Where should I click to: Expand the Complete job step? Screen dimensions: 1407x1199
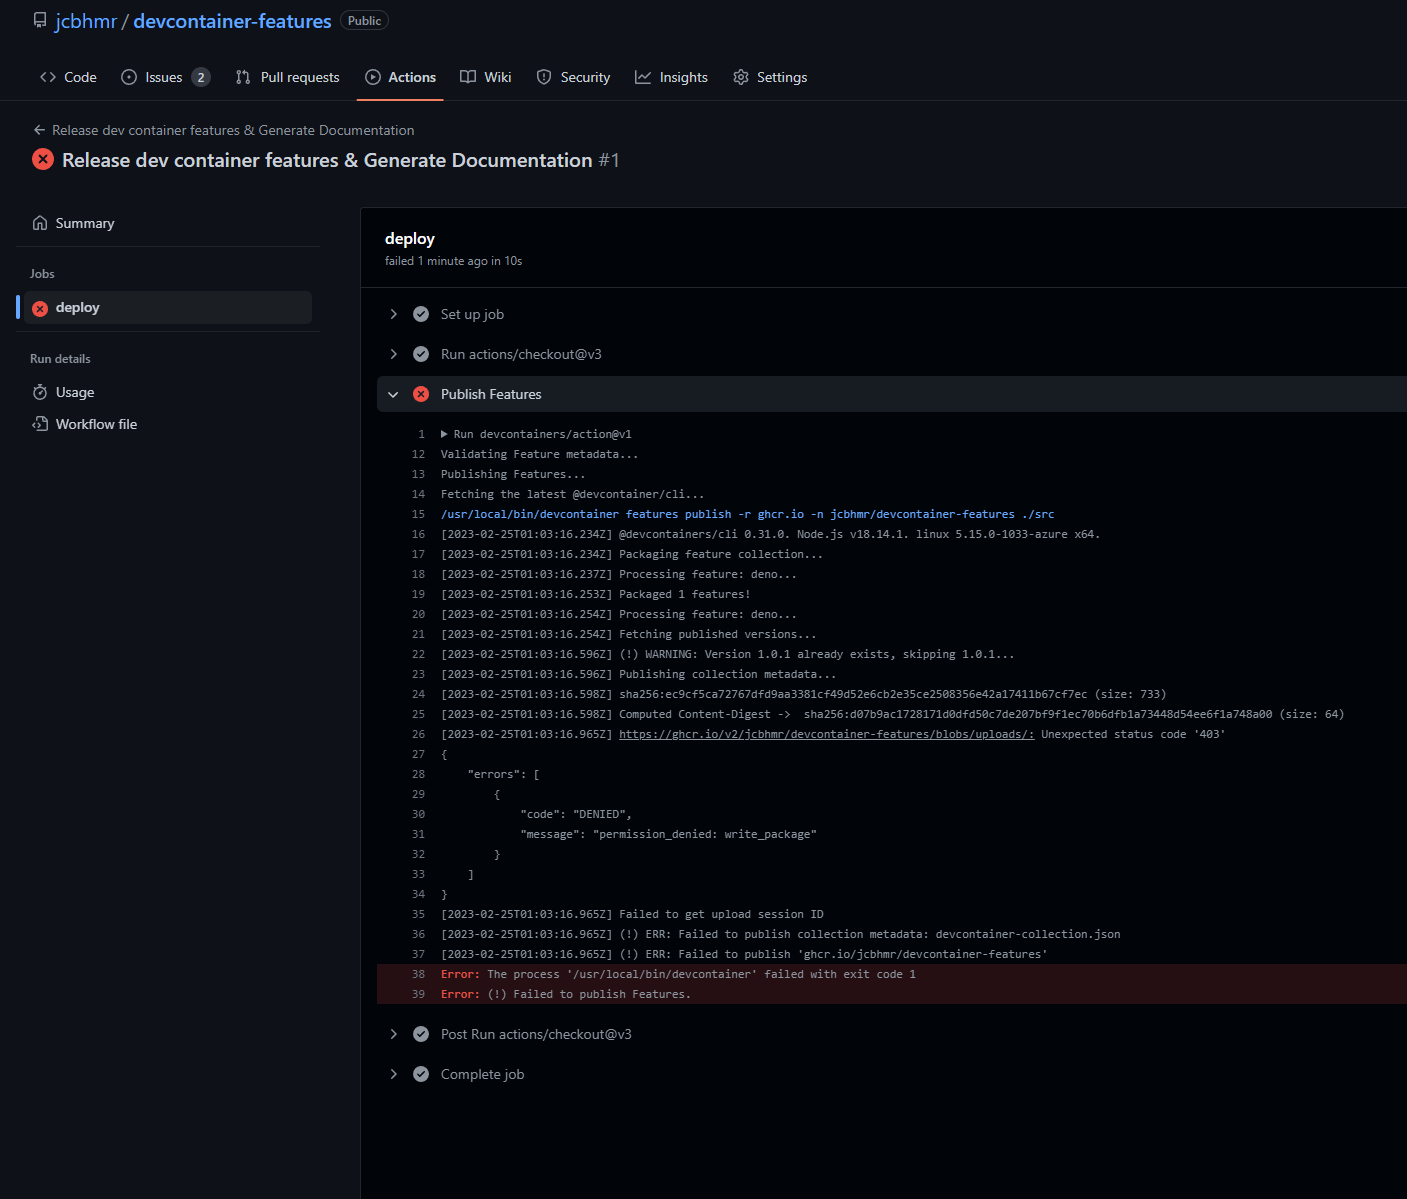(x=393, y=1074)
